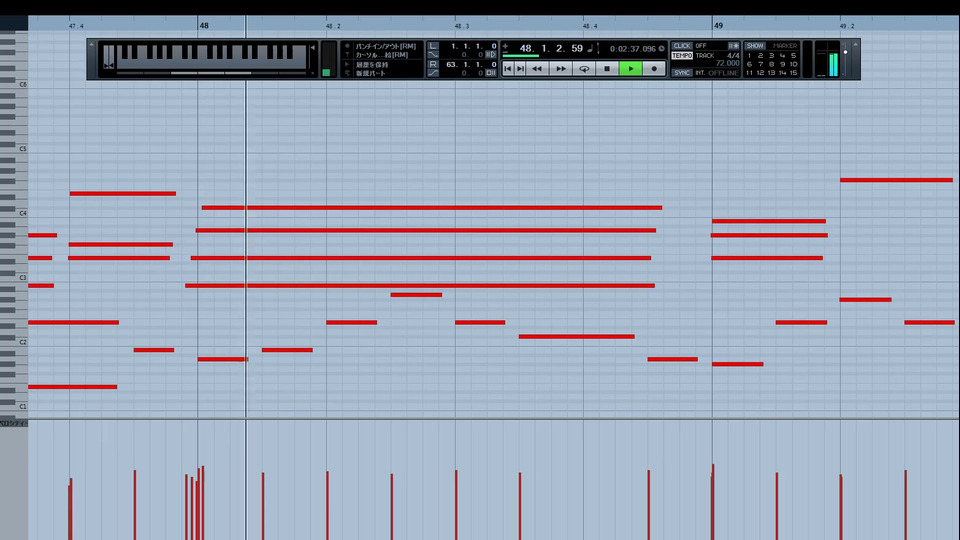Click the virtual keyboard display toggle arrow
Screen dimensions: 960x540
coord(313,47)
